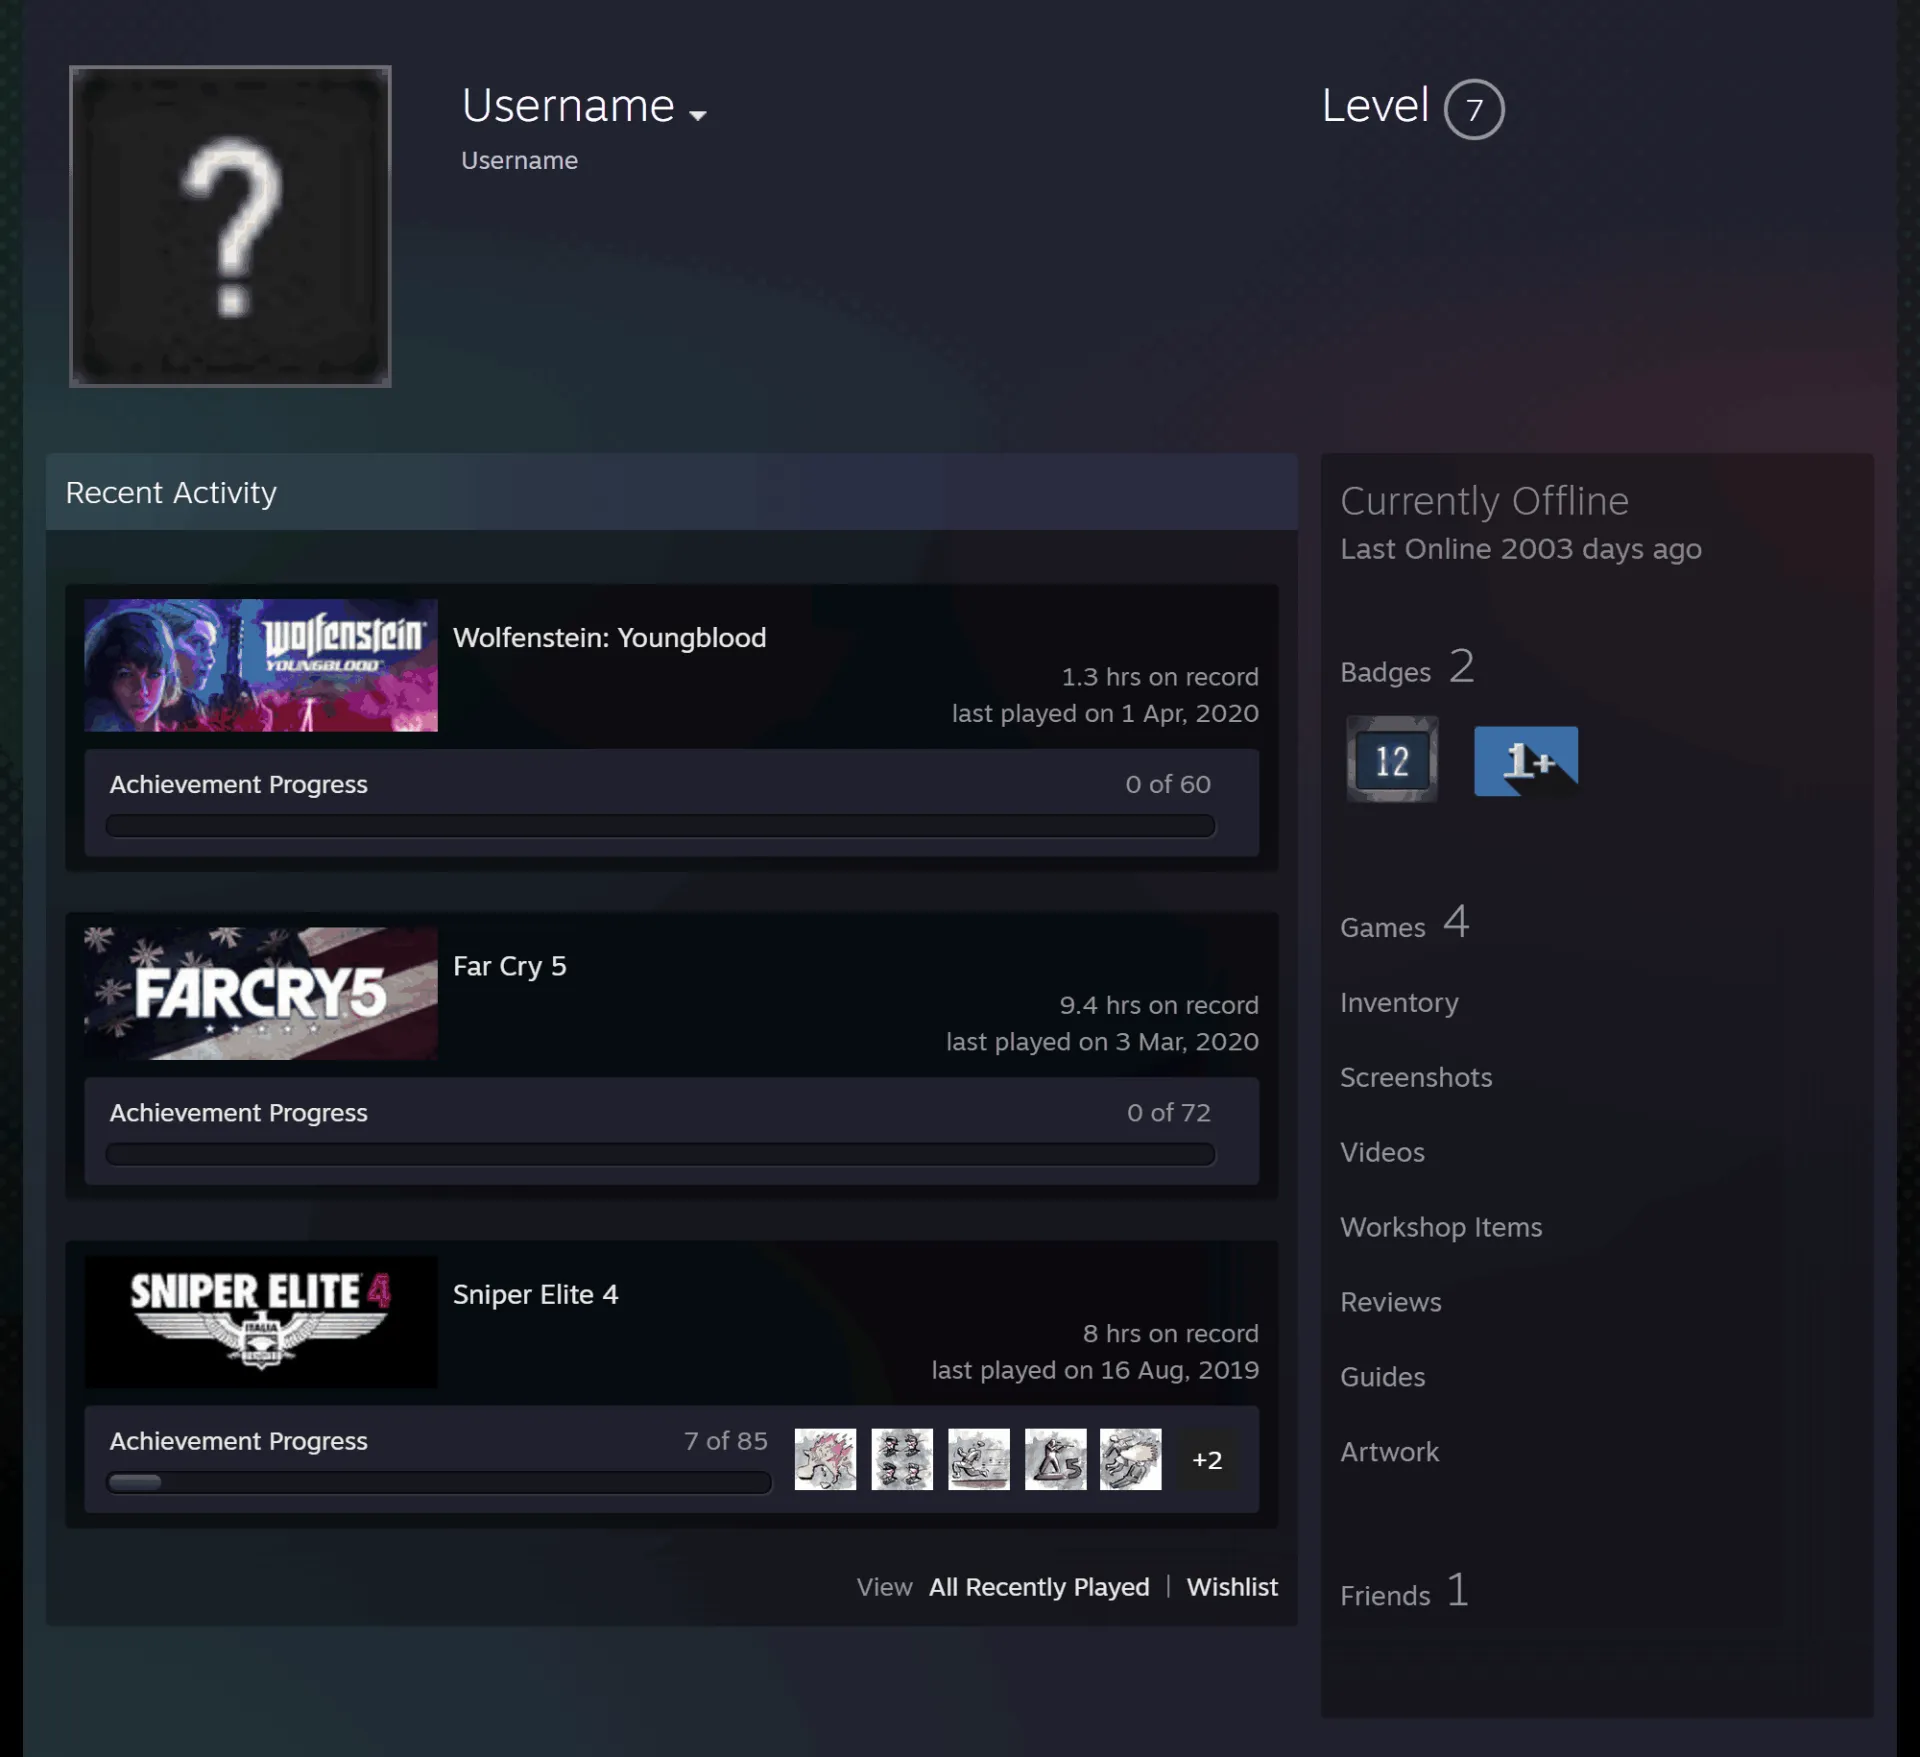Click the Far Cry 5 title link

click(x=510, y=966)
